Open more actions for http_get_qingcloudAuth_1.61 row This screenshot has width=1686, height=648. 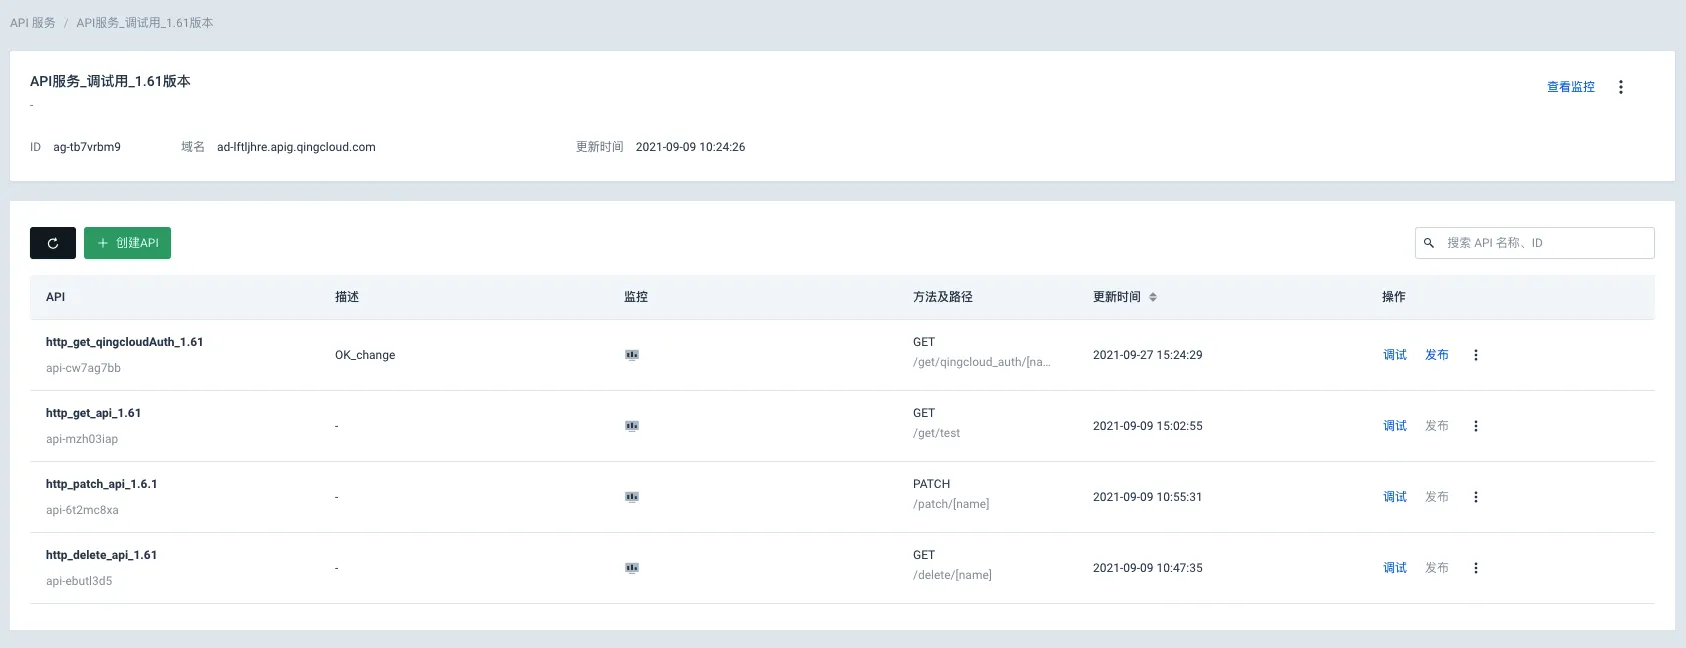tap(1476, 355)
